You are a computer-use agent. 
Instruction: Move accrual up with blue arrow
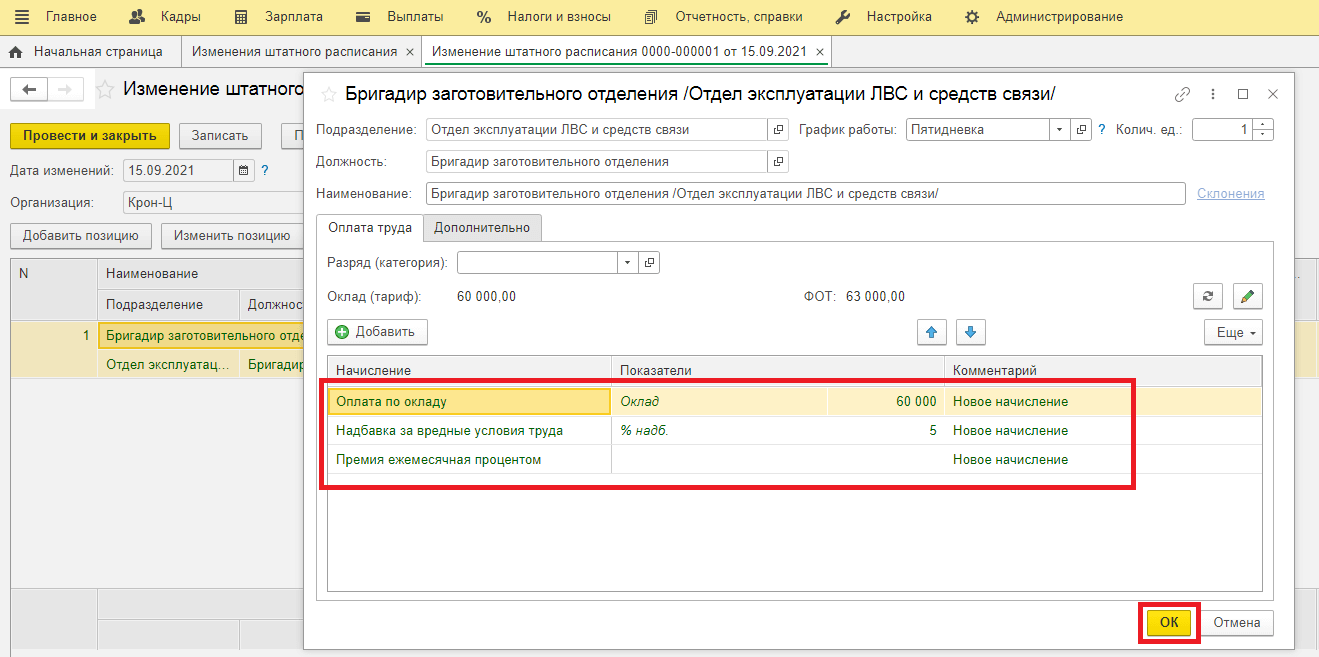[x=932, y=332]
